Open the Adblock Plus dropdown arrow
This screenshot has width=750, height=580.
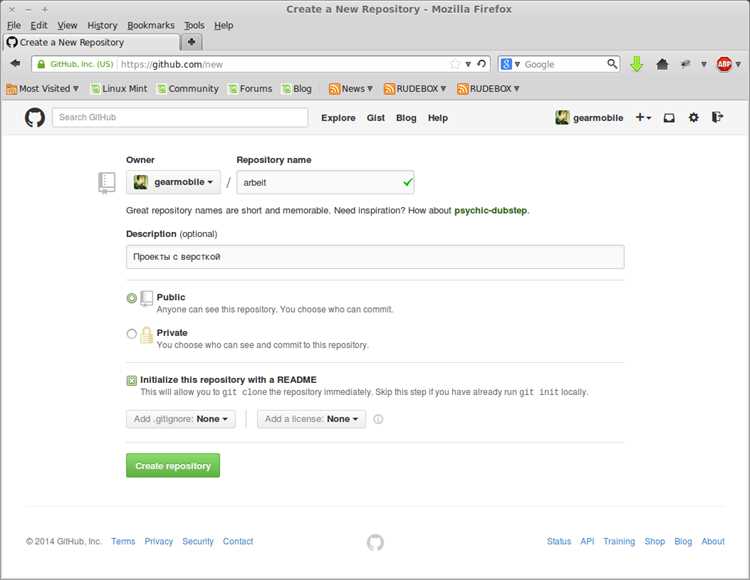click(738, 64)
